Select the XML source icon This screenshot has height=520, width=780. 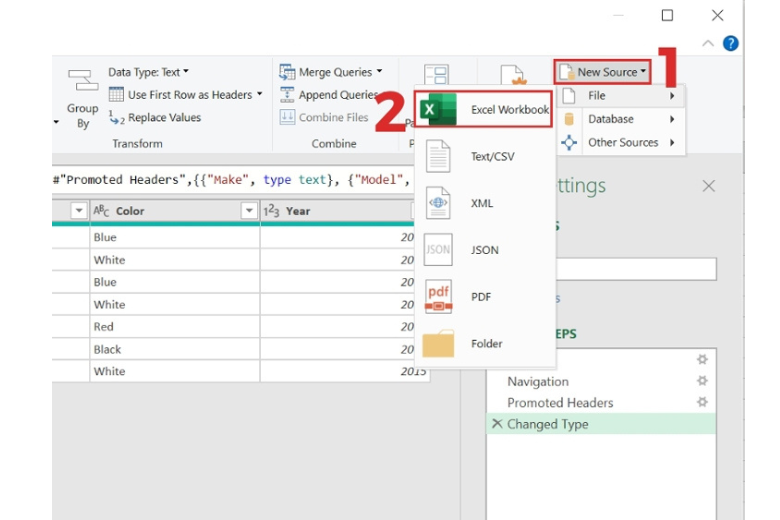click(438, 203)
